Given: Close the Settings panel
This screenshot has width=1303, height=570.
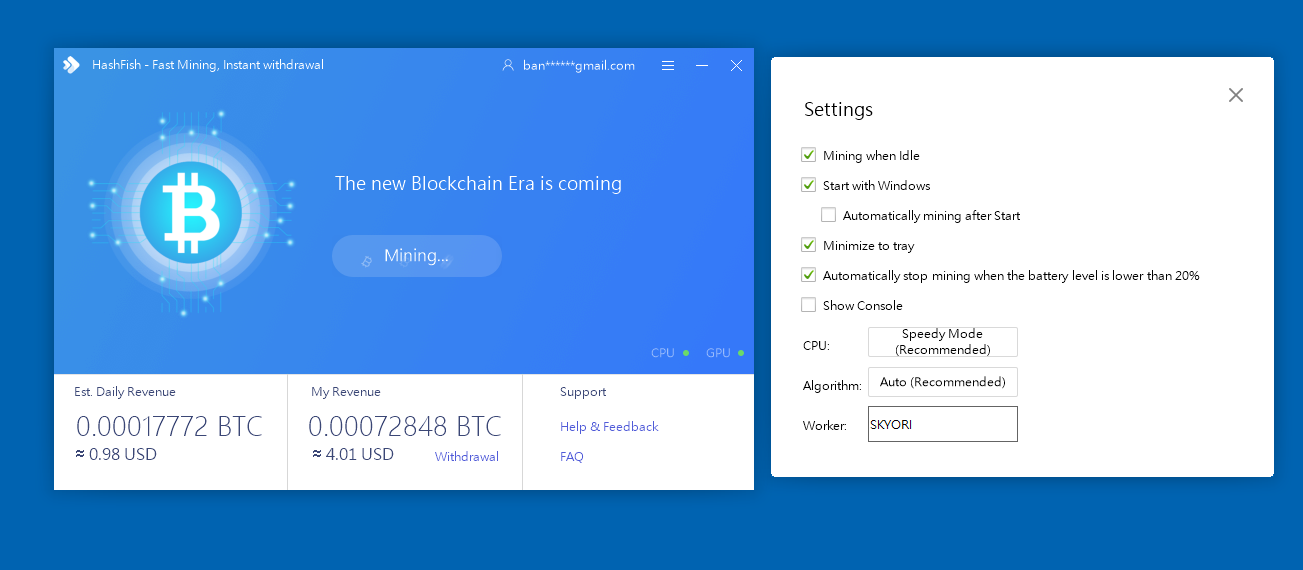Looking at the screenshot, I should coord(1236,95).
